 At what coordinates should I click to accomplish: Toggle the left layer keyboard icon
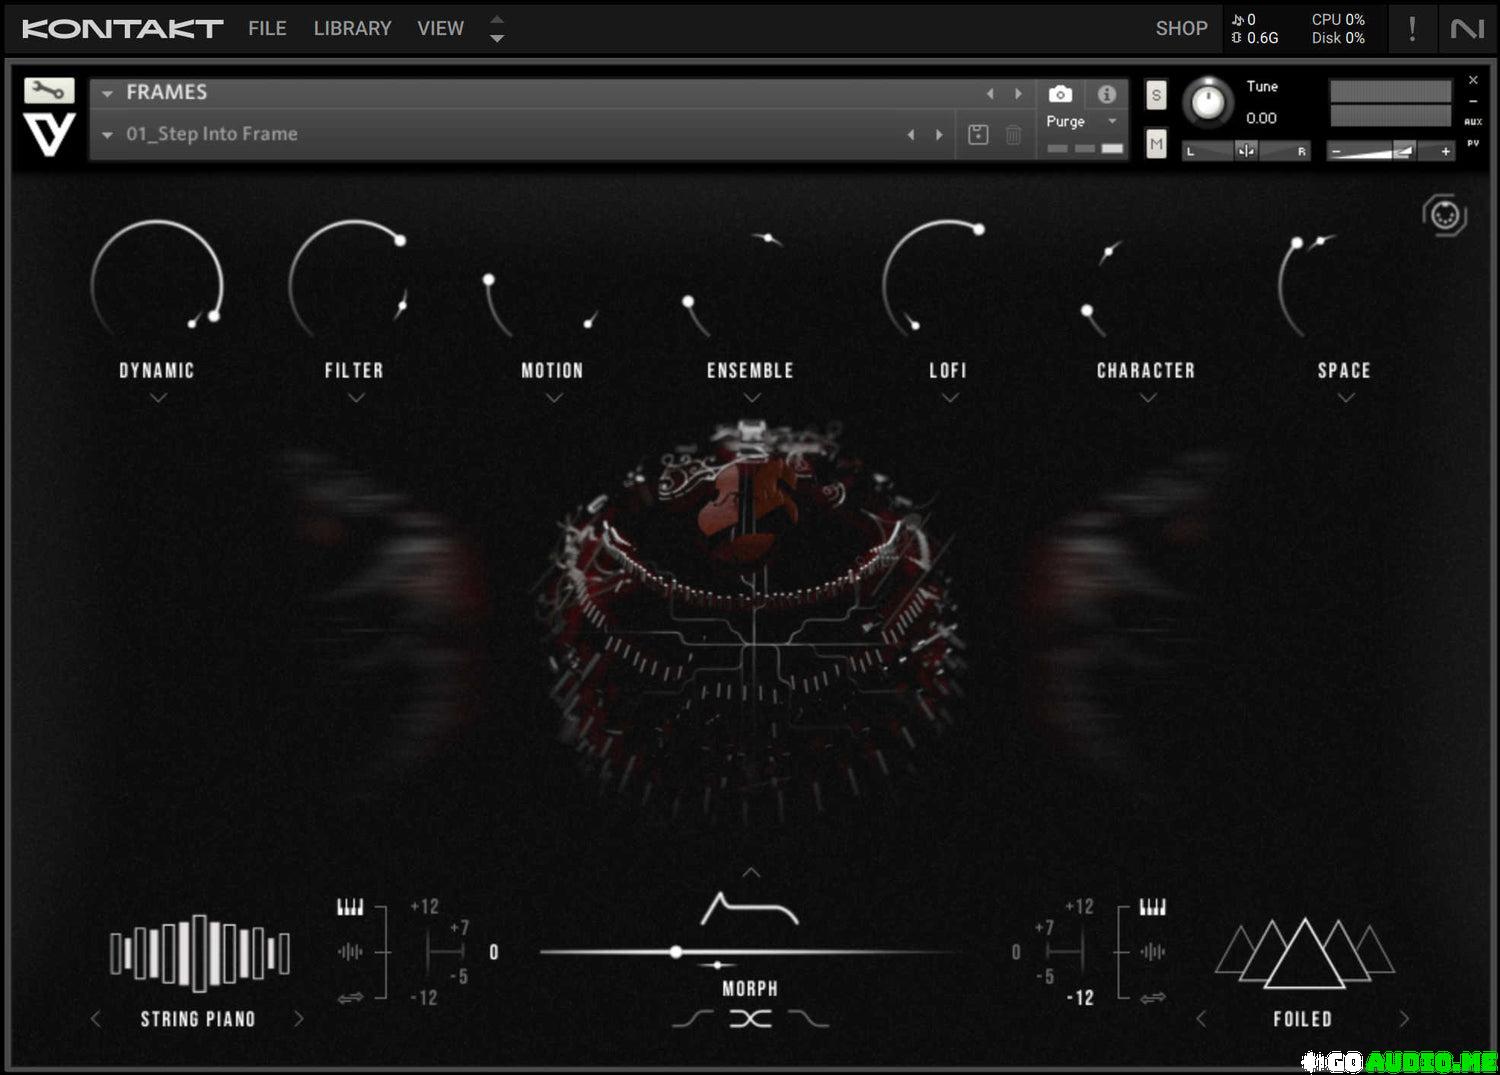click(x=350, y=907)
